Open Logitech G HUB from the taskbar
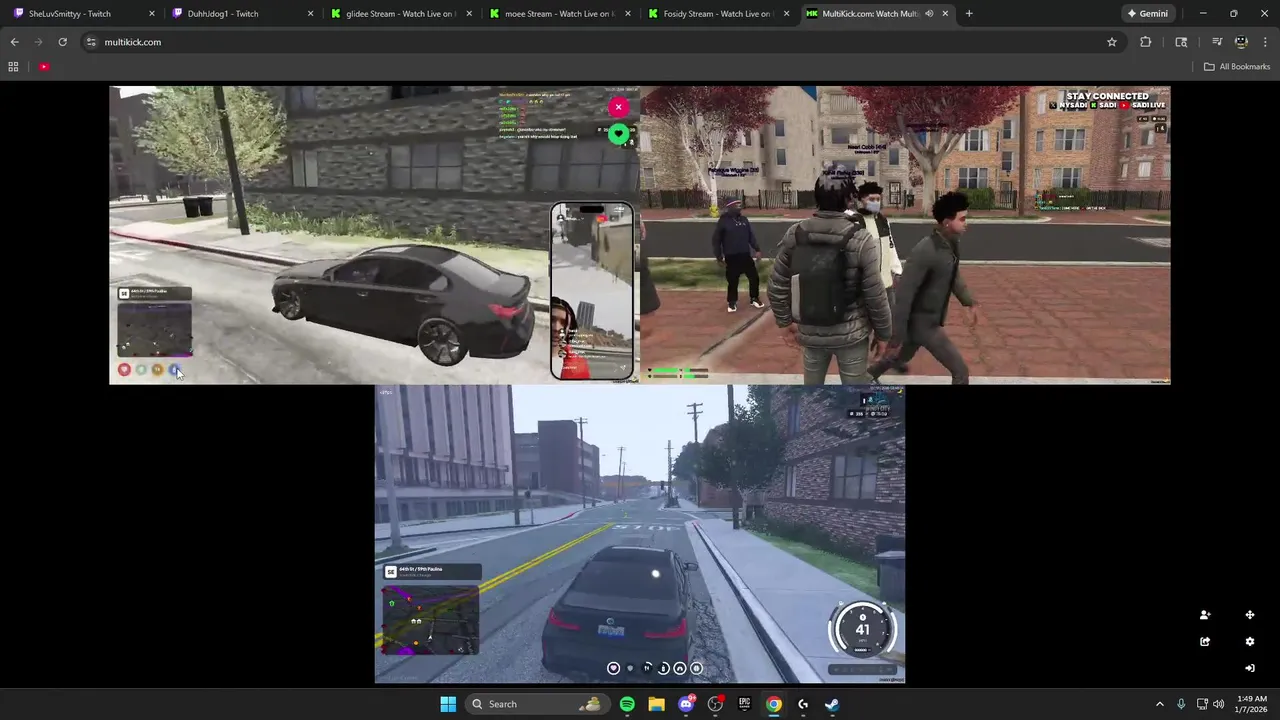Image resolution: width=1280 pixels, height=720 pixels. coord(803,704)
